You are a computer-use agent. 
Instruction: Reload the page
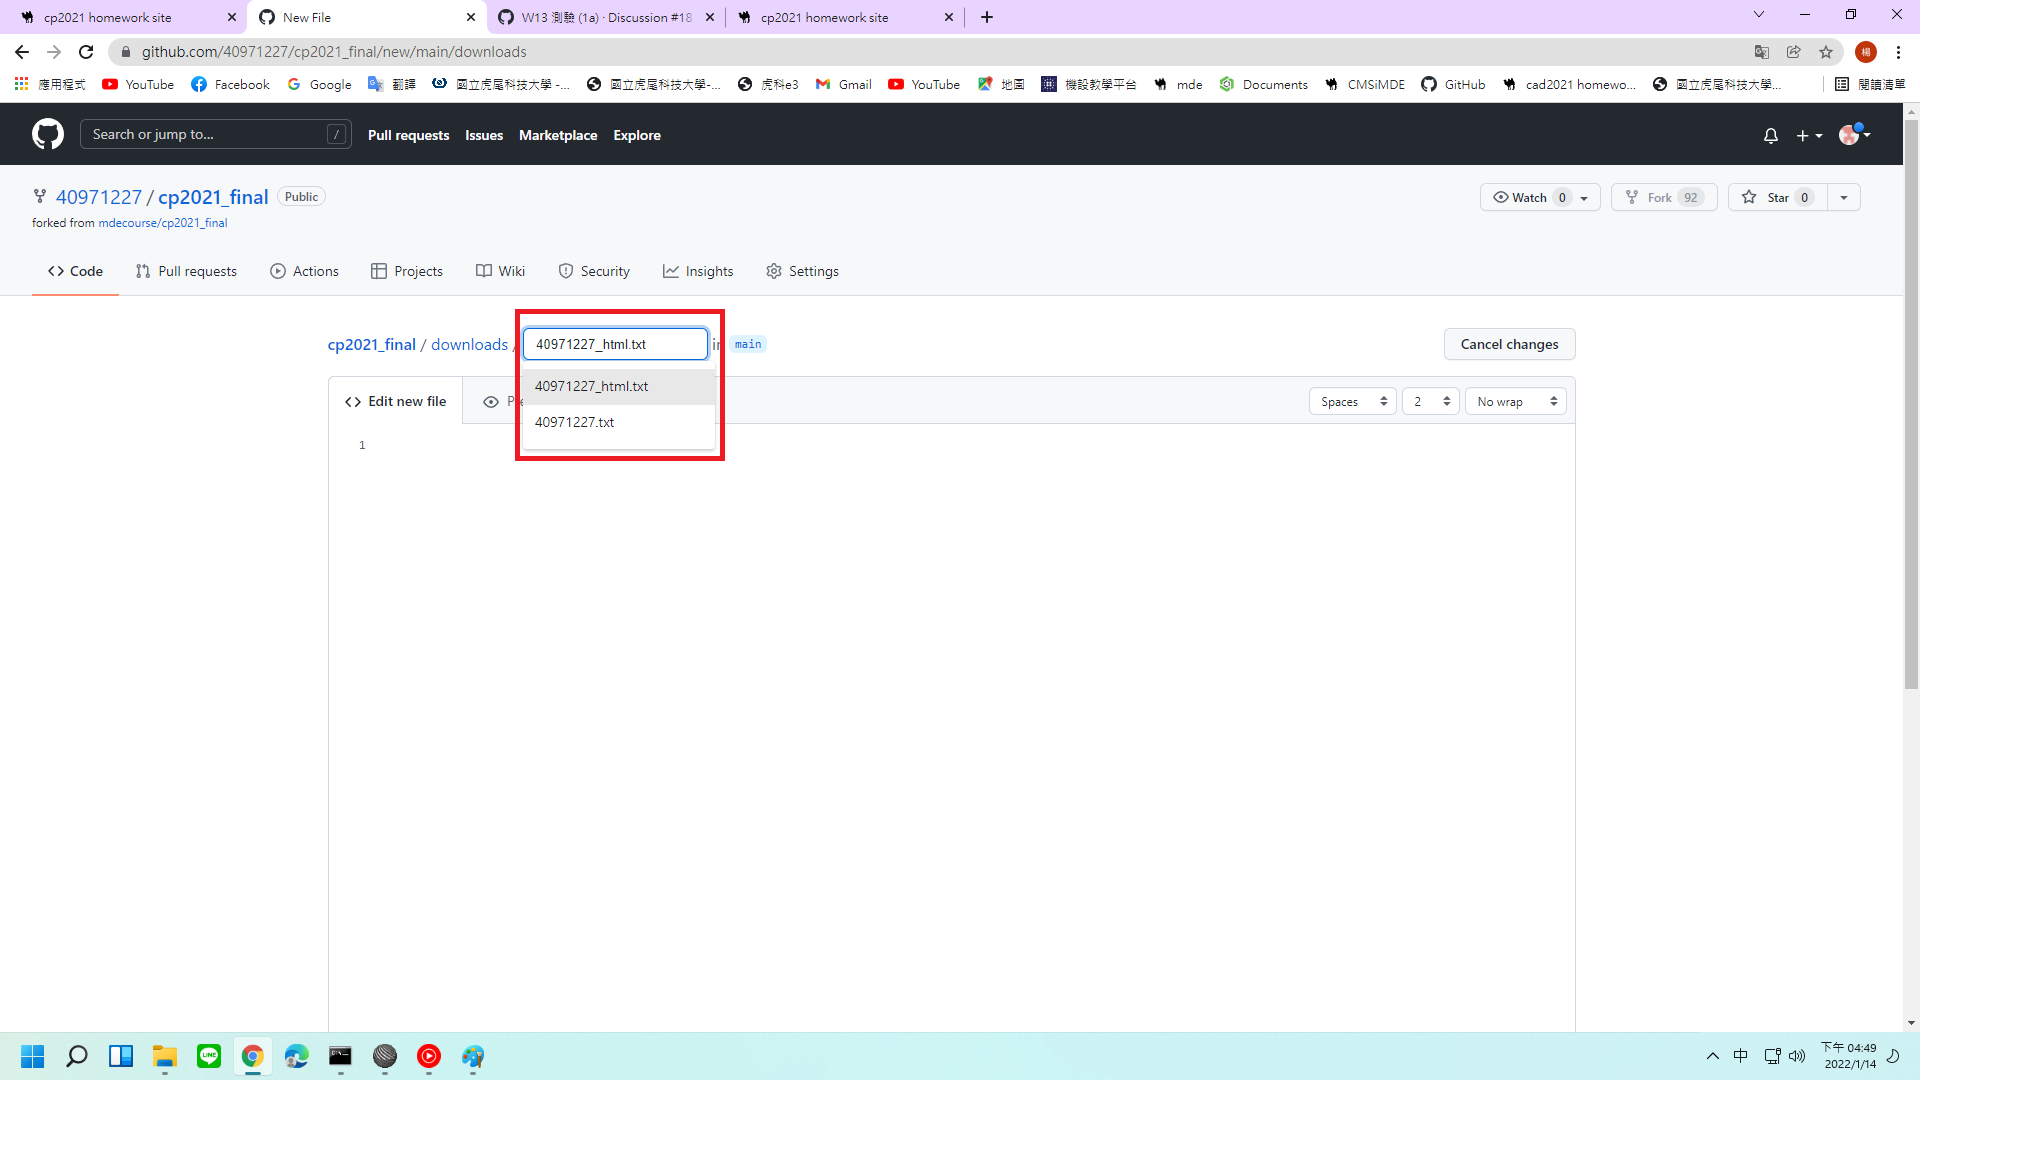[86, 52]
